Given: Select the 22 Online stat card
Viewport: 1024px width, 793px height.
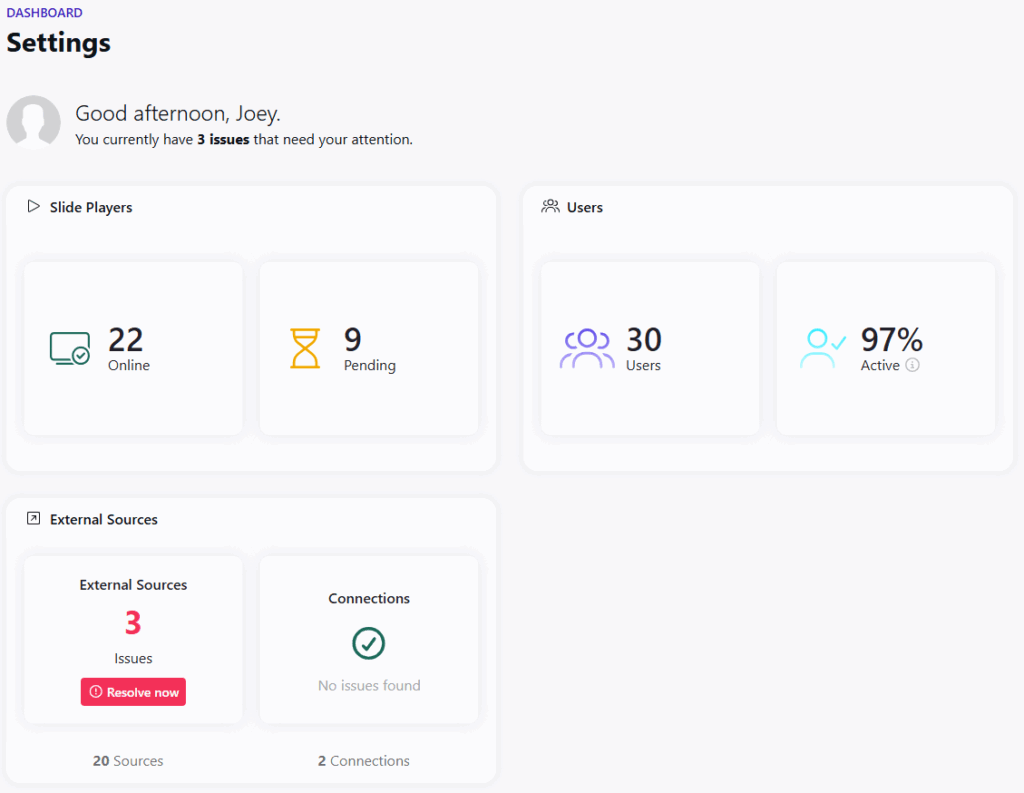Looking at the screenshot, I should pyautogui.click(x=132, y=347).
